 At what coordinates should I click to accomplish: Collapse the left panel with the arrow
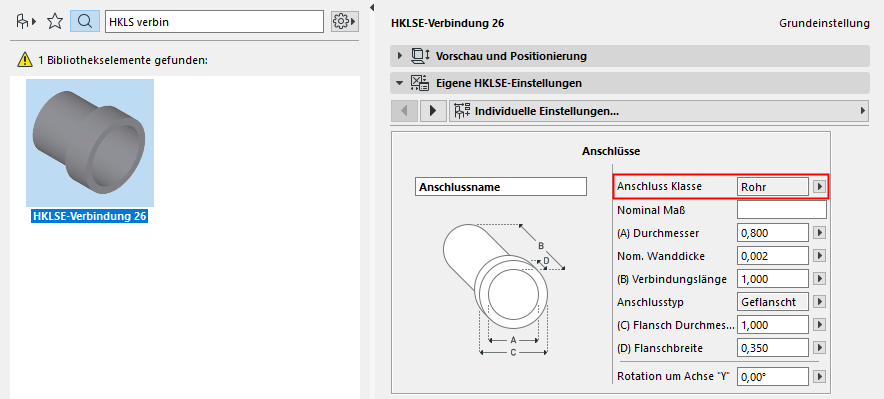(x=372, y=7)
